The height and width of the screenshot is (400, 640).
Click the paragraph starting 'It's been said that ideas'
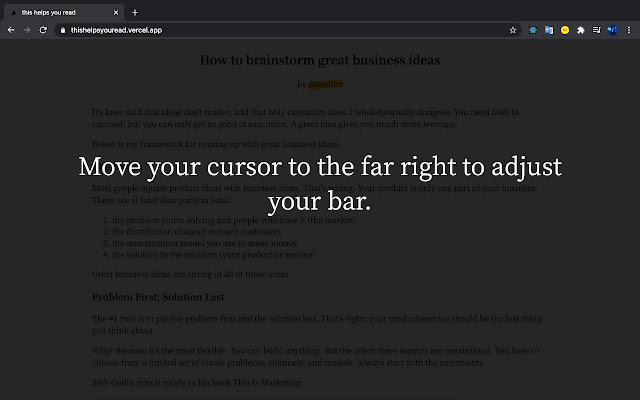[x=305, y=118]
